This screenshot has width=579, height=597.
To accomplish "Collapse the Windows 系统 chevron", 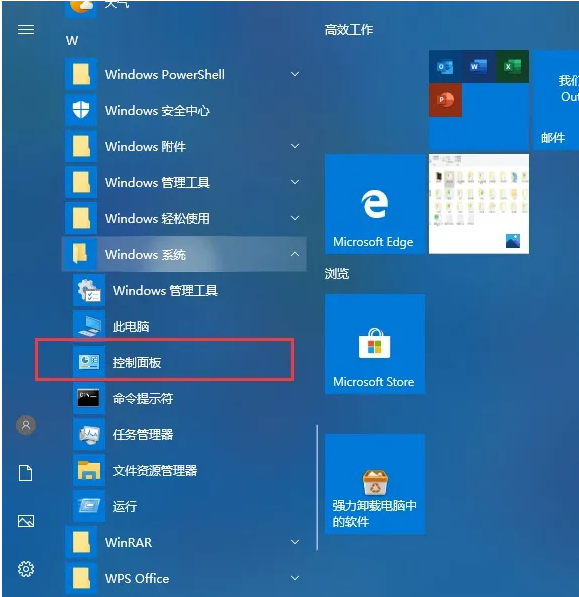I will [295, 254].
